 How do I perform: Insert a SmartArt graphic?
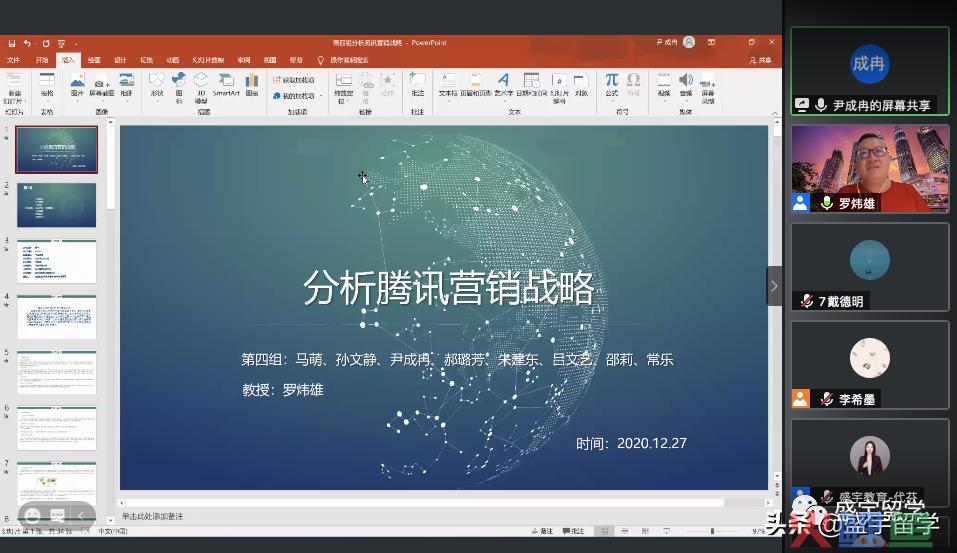point(226,85)
